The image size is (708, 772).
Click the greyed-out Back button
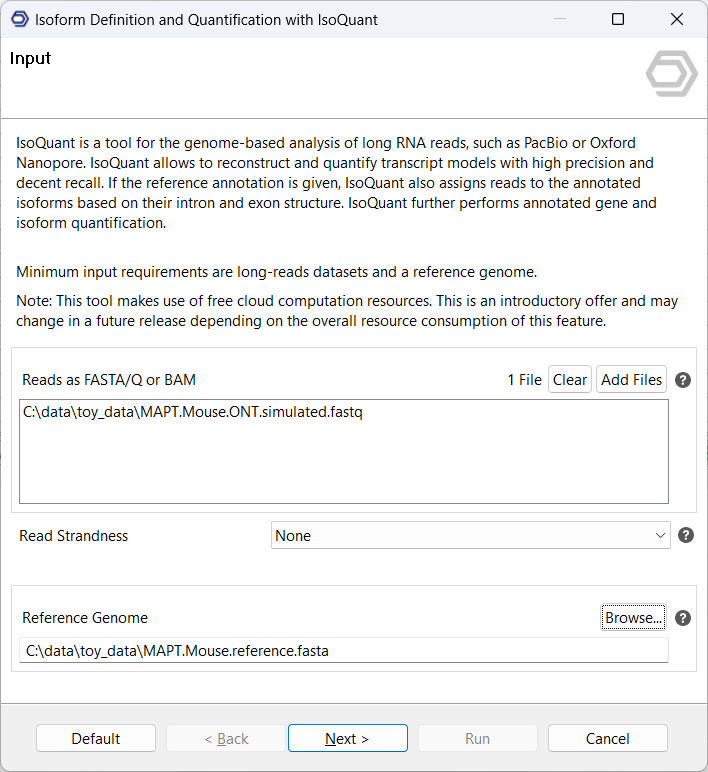[227, 738]
